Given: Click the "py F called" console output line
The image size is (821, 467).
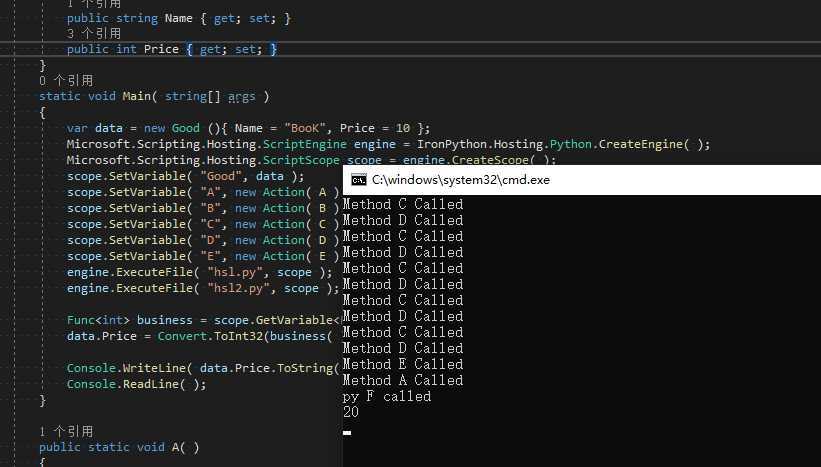Looking at the screenshot, I should (x=386, y=396).
